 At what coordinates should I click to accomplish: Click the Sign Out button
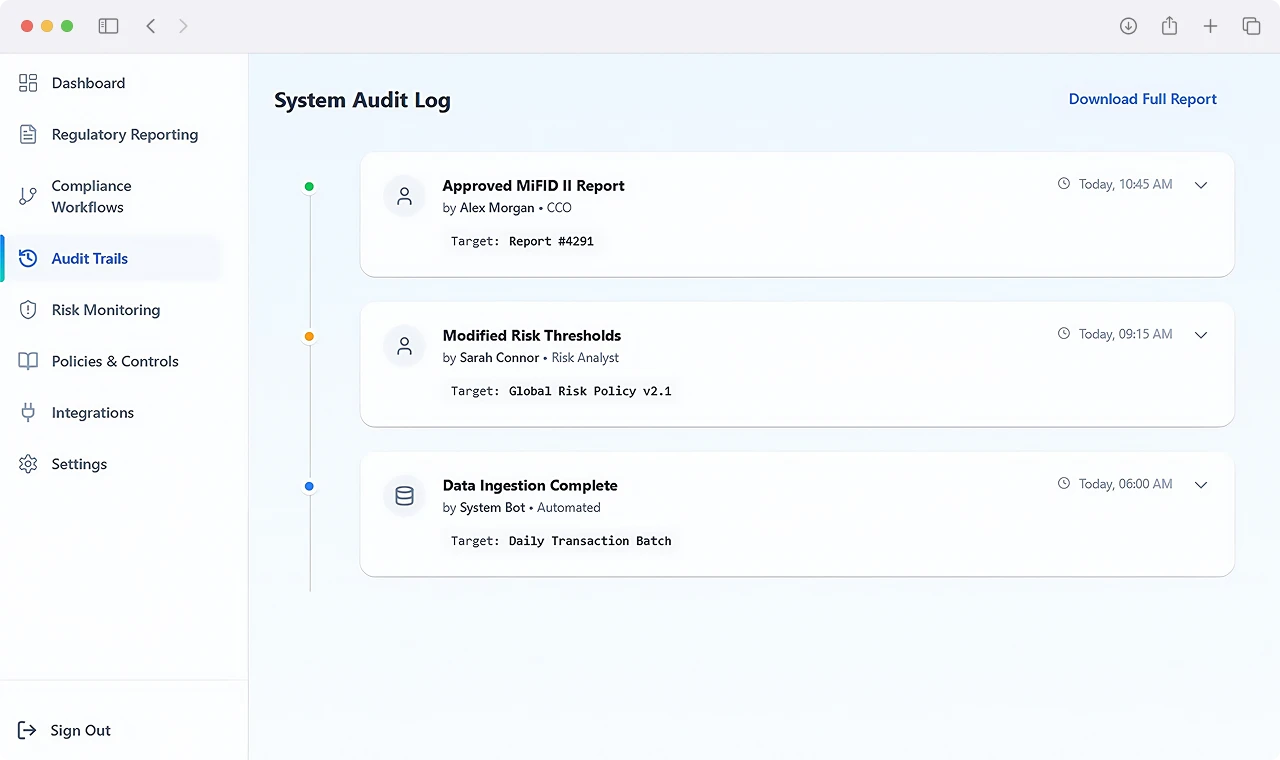pos(65,731)
